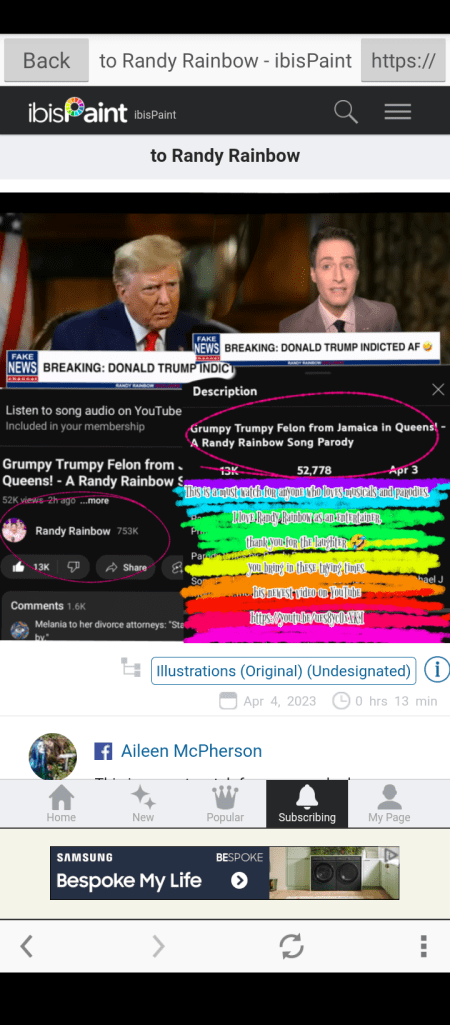Viewport: 450px width, 1025px height.
Task: Open Illustrations (Original) (Undesignated) category link
Action: [x=283, y=671]
